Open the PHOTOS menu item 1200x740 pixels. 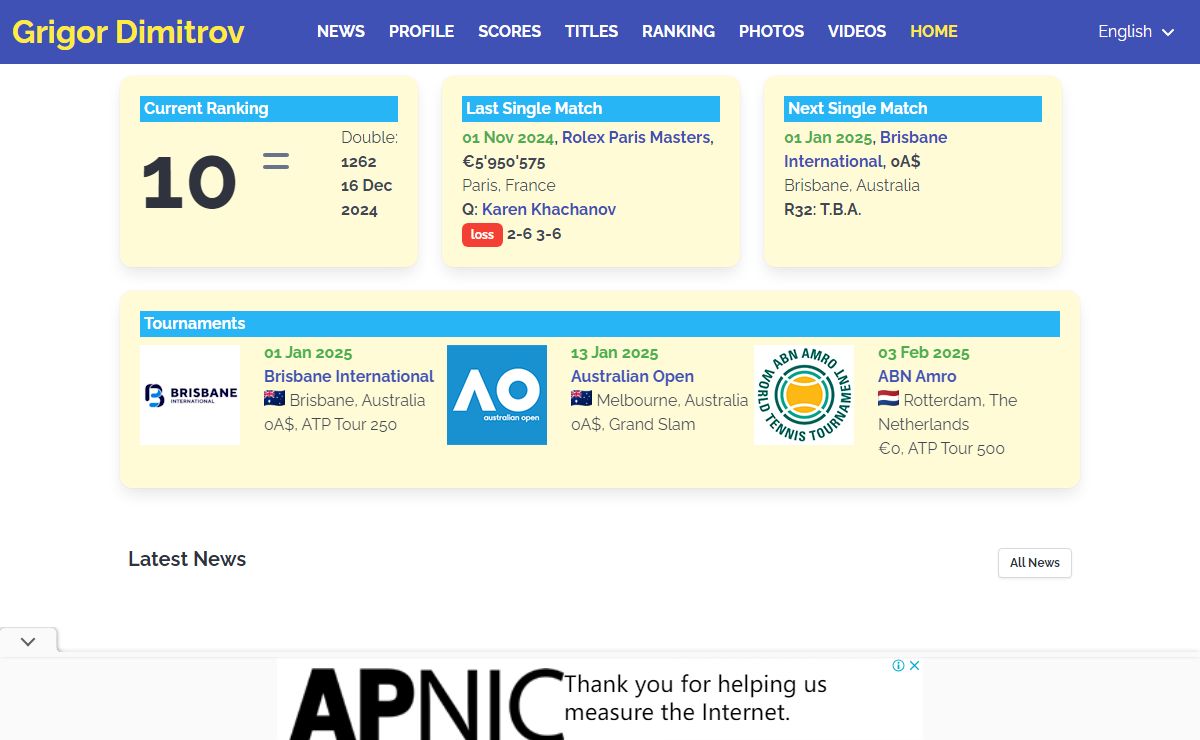(x=771, y=32)
